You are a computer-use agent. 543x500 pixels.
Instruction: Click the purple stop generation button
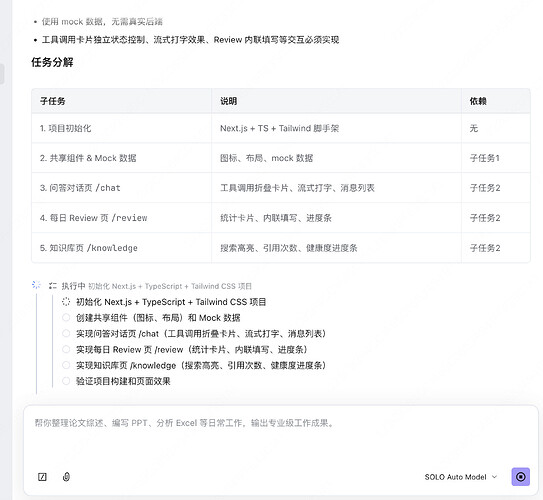(x=520, y=477)
